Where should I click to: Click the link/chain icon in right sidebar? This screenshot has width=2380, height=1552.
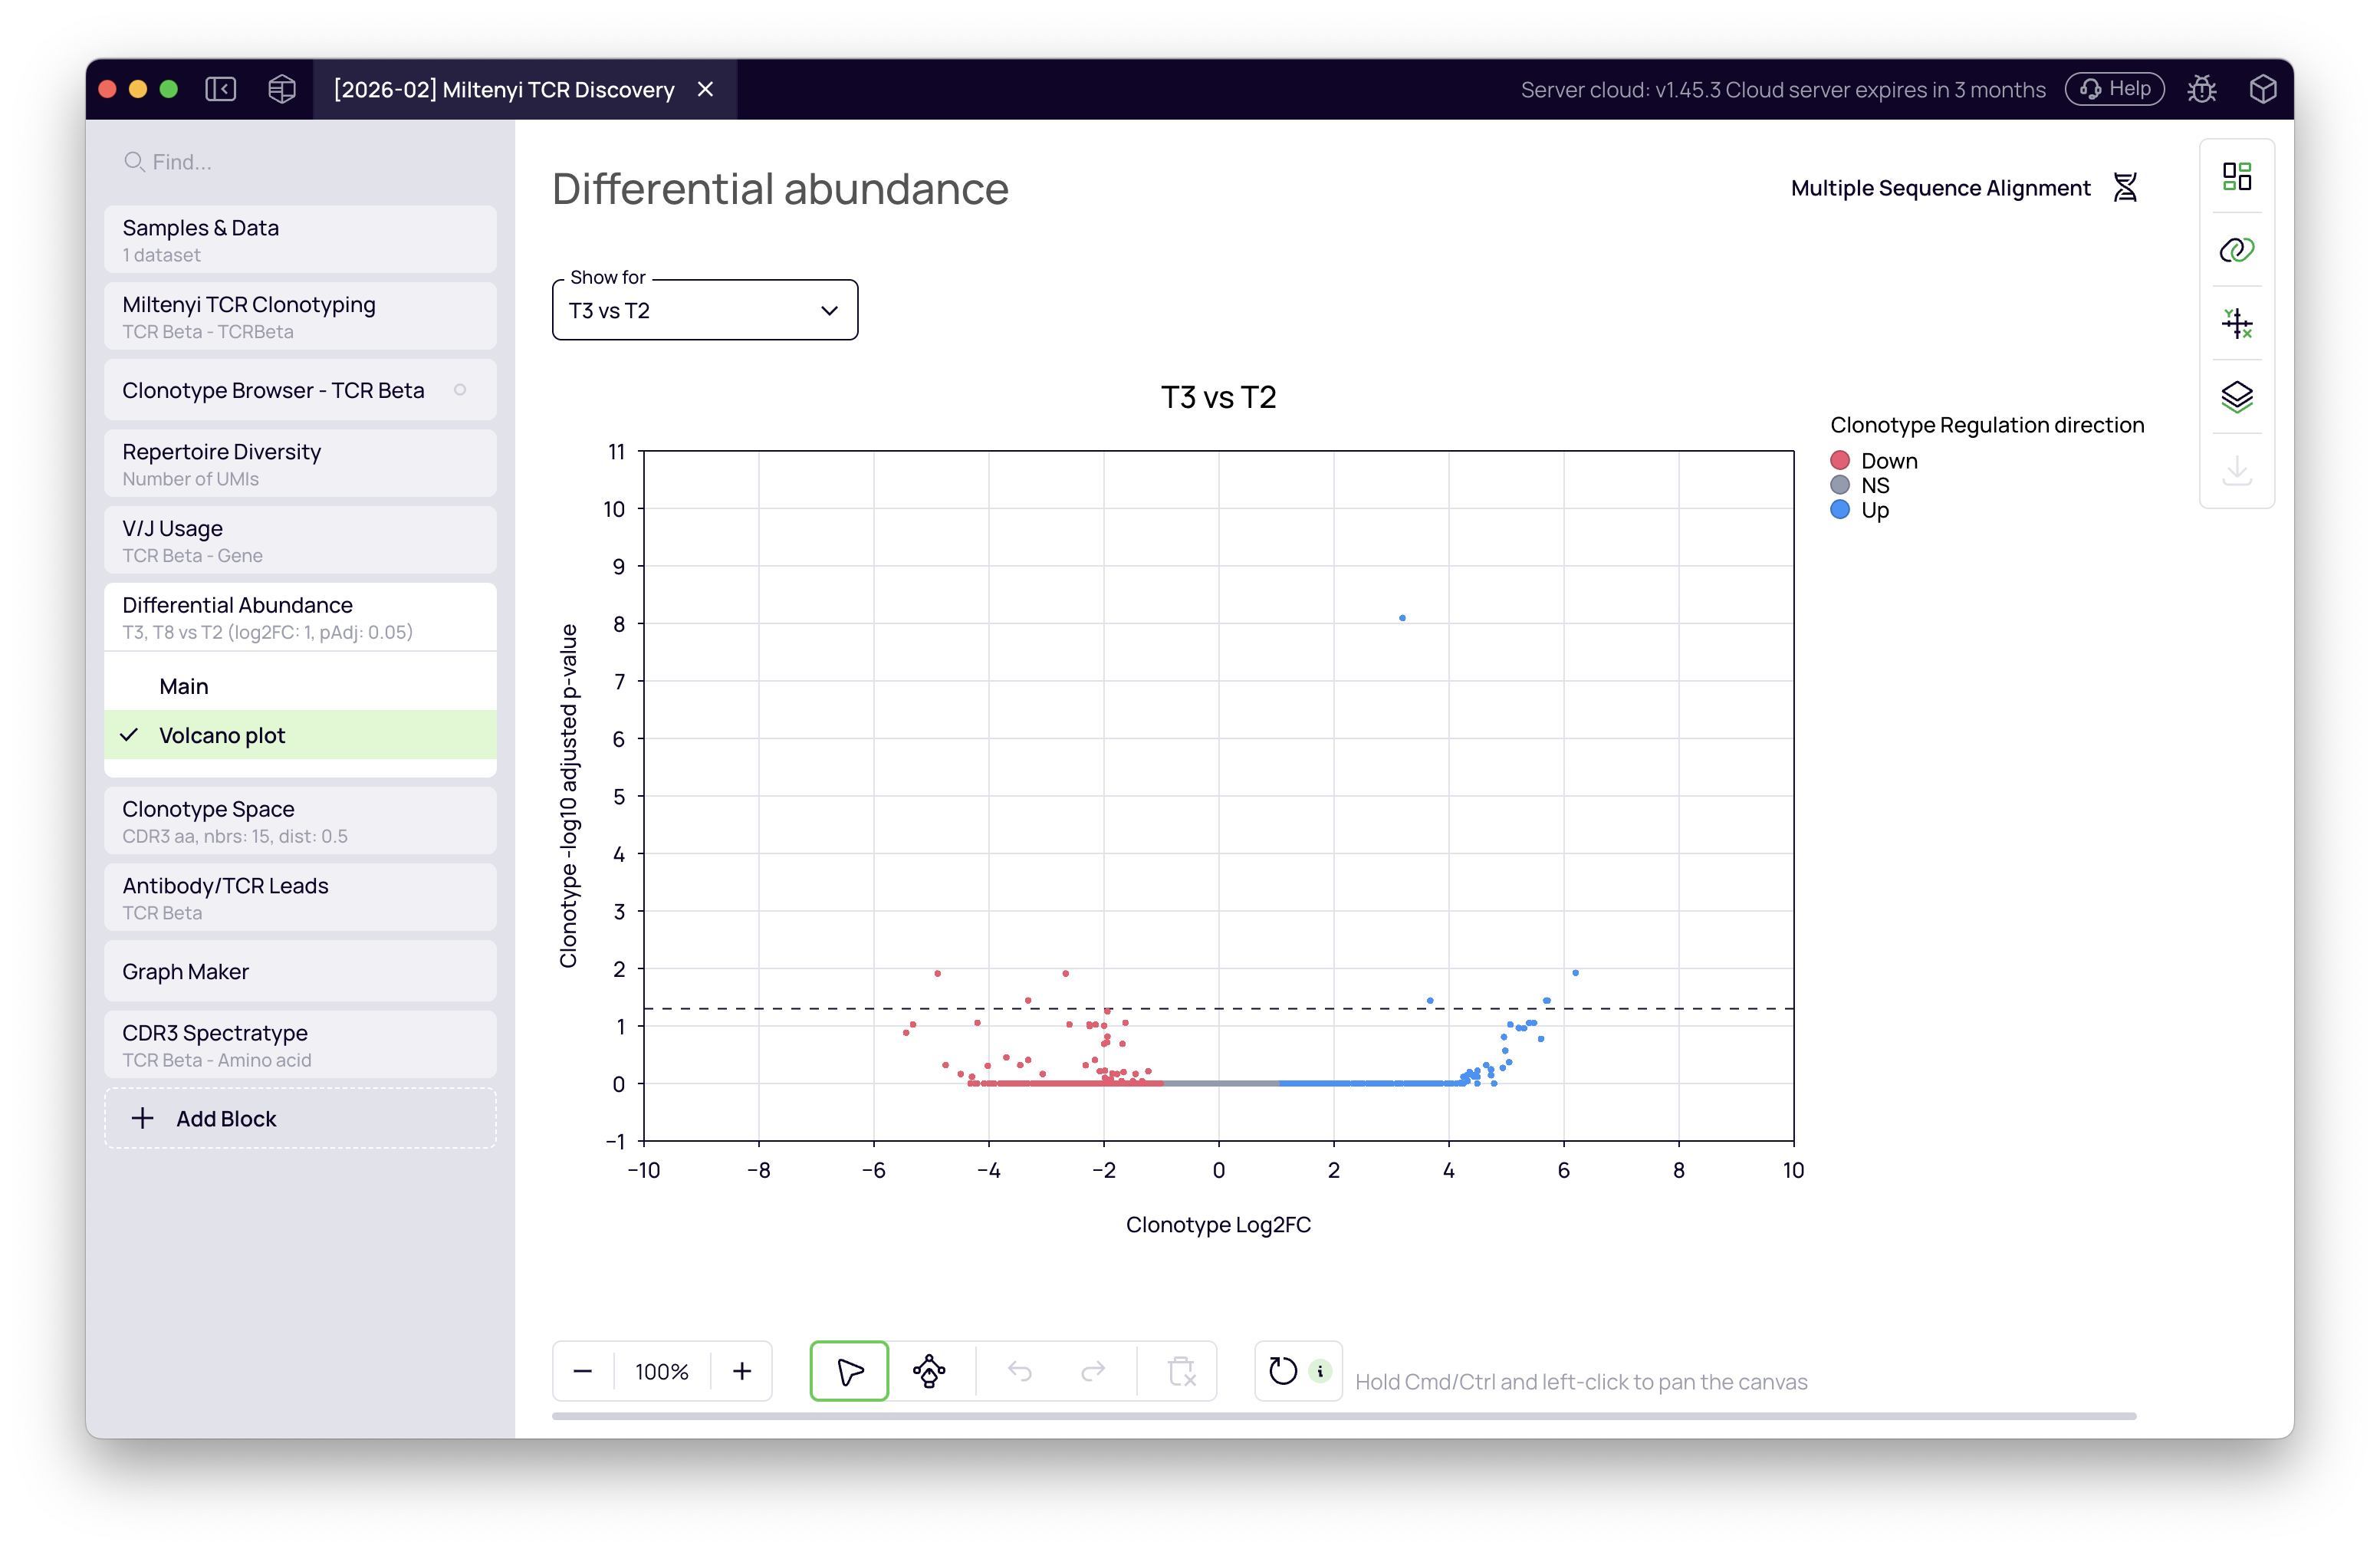pos(2238,250)
